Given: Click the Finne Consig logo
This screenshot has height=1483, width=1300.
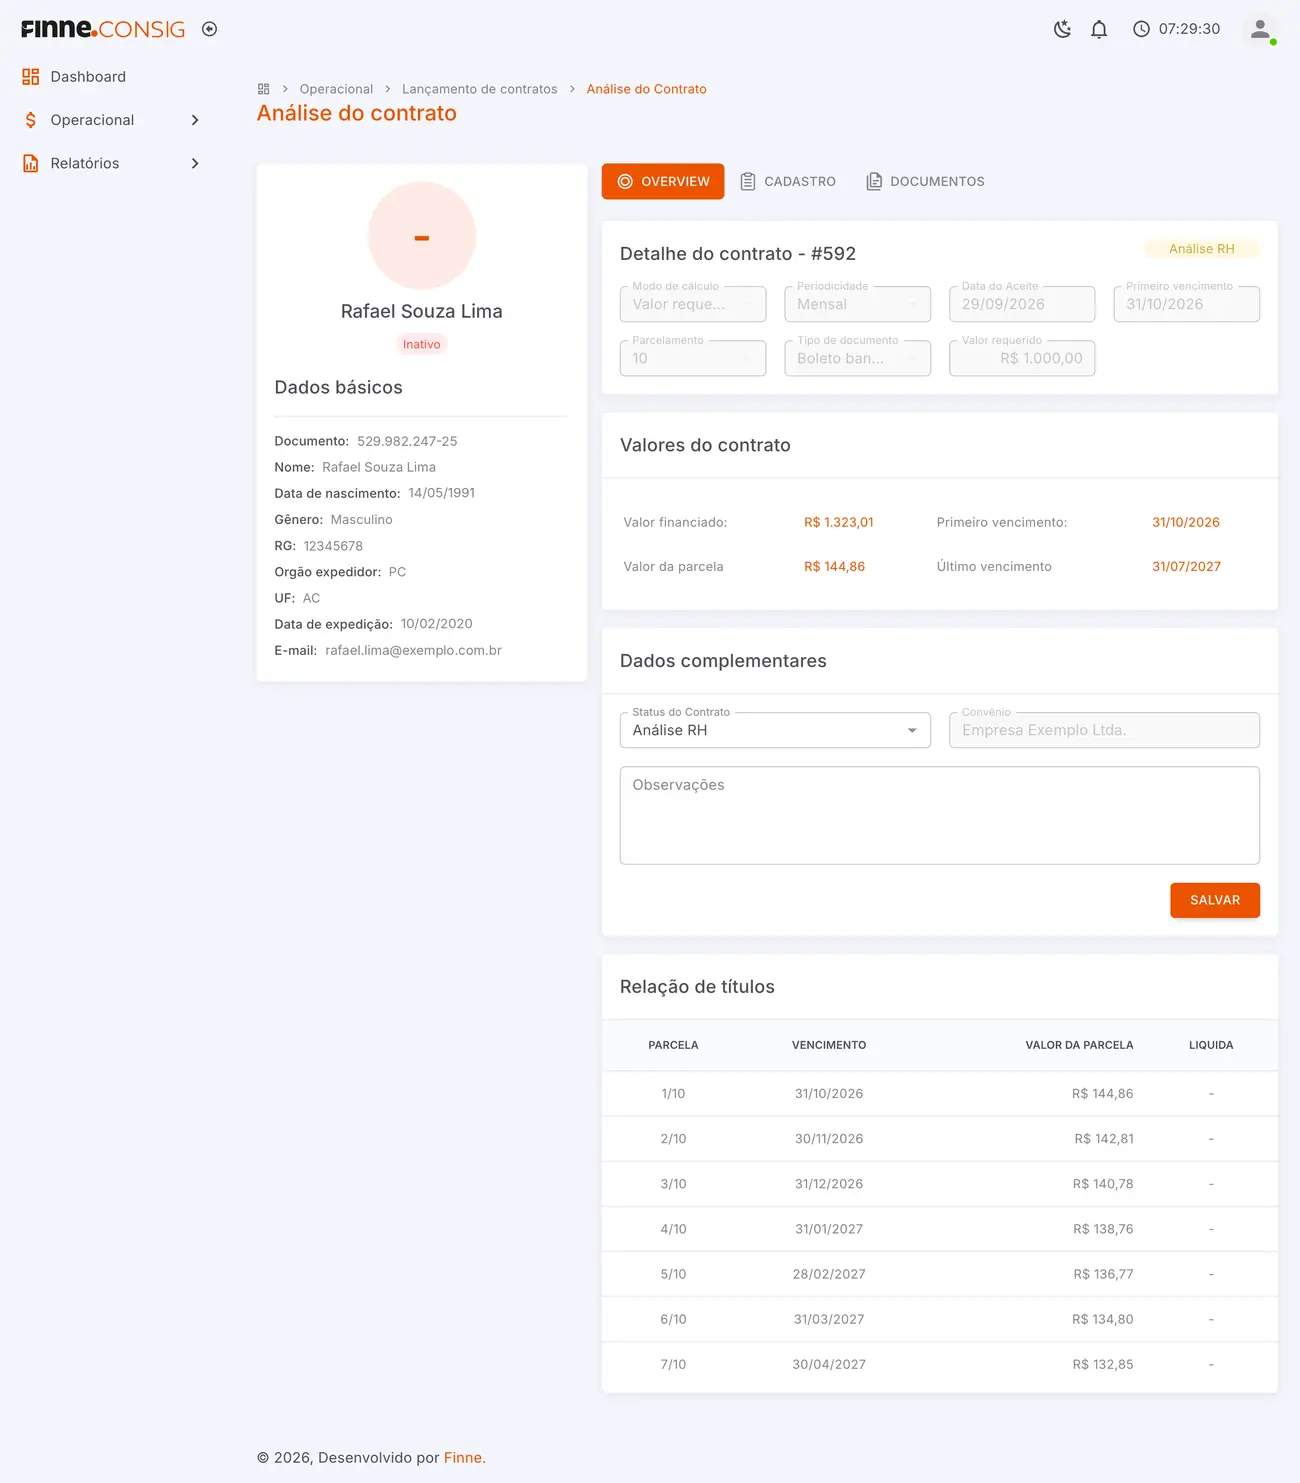Looking at the screenshot, I should point(103,29).
